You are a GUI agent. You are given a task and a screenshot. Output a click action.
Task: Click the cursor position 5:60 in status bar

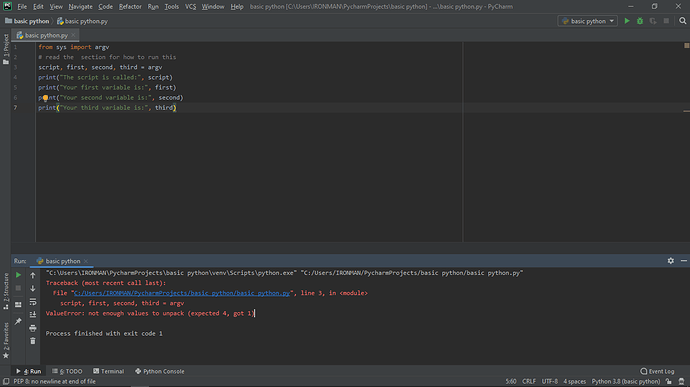(x=511, y=381)
